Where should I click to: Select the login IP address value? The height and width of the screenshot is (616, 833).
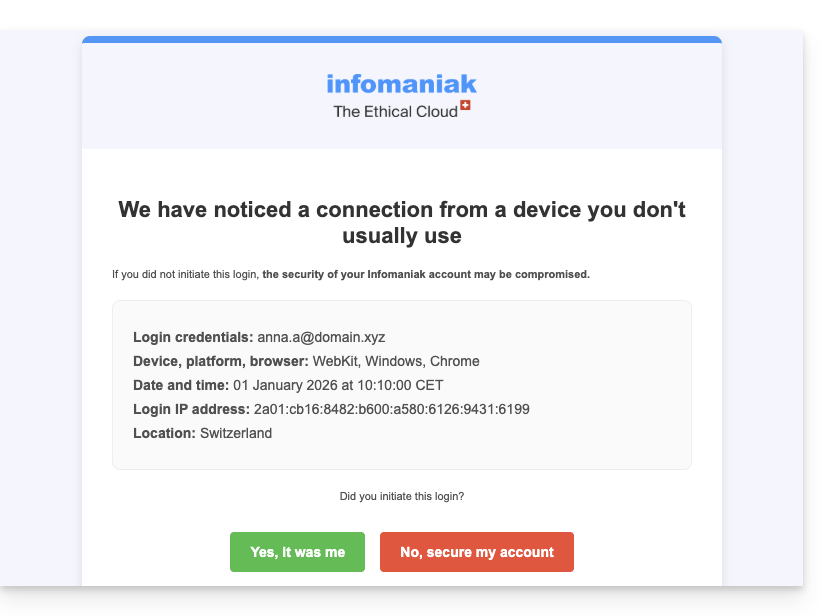pyautogui.click(x=391, y=409)
